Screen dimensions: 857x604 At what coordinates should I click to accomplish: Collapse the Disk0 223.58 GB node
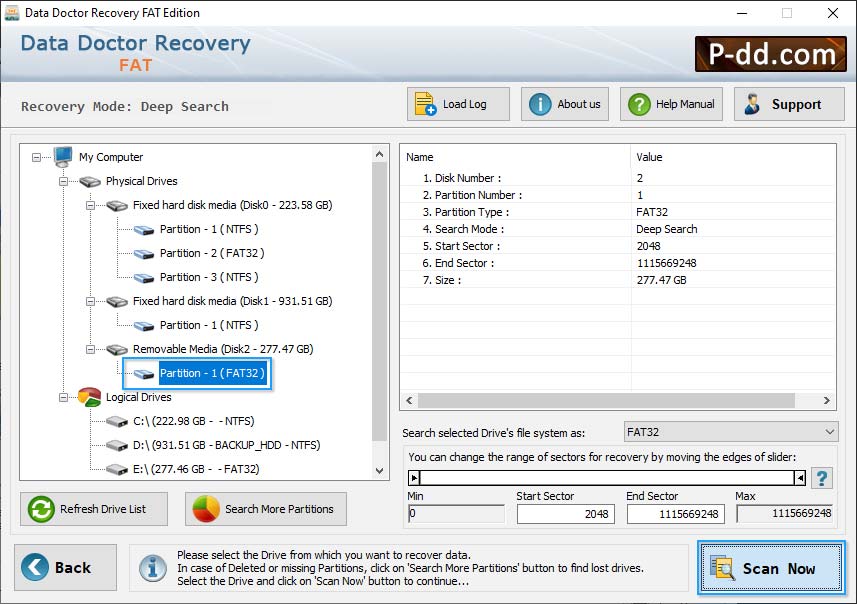pos(91,206)
